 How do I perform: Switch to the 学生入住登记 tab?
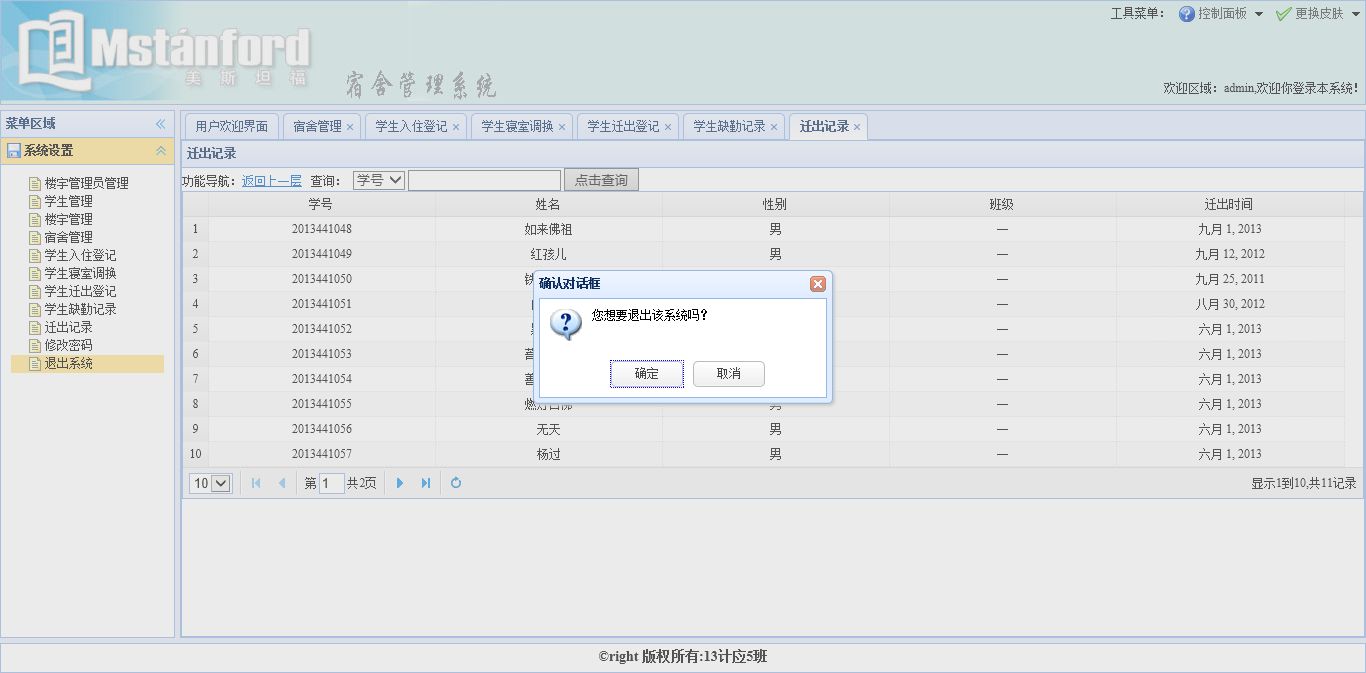pos(411,126)
